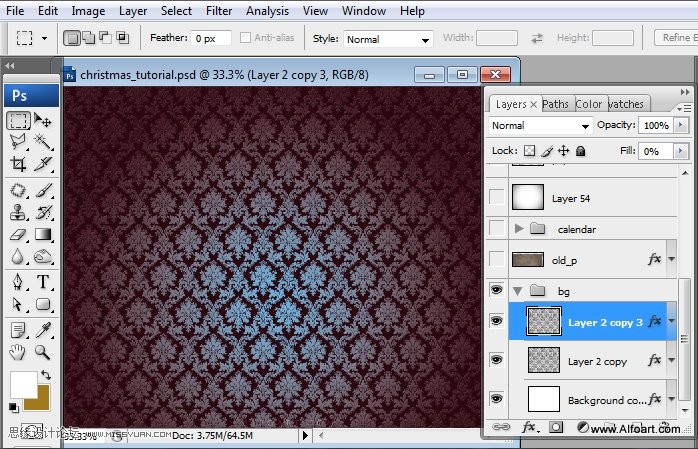Select the Magic Wand tool
Screen dimensions: 698x449
43,142
